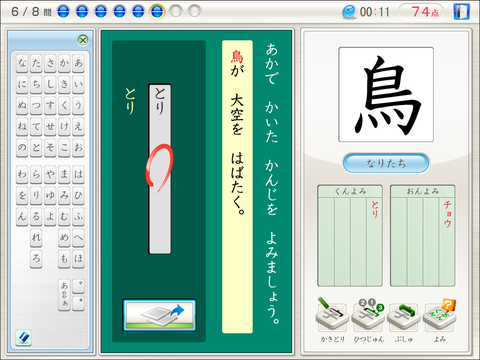Tap the な key
The image size is (480, 360).
pos(22,63)
